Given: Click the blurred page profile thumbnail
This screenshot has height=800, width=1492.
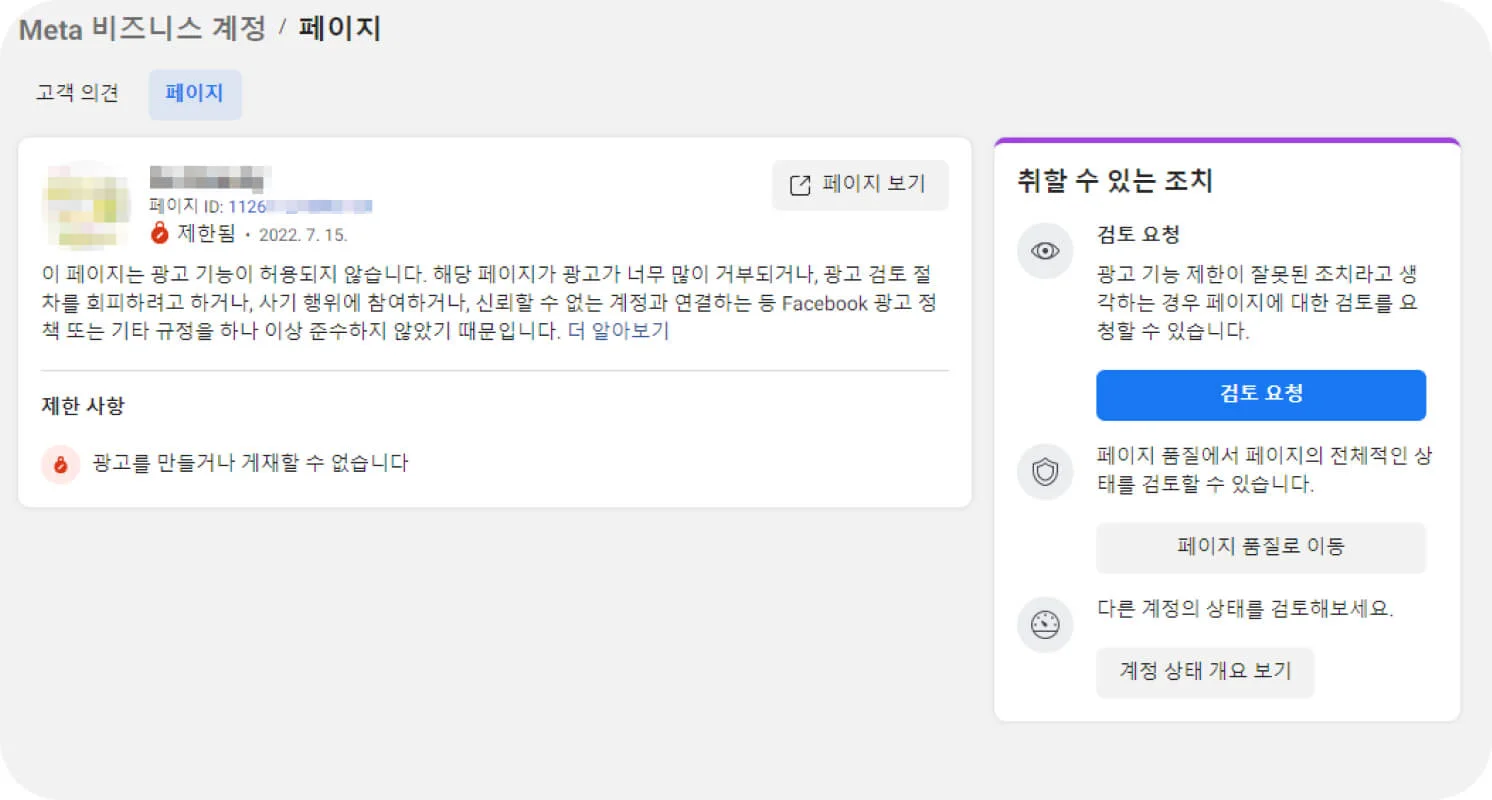Looking at the screenshot, I should 86,204.
